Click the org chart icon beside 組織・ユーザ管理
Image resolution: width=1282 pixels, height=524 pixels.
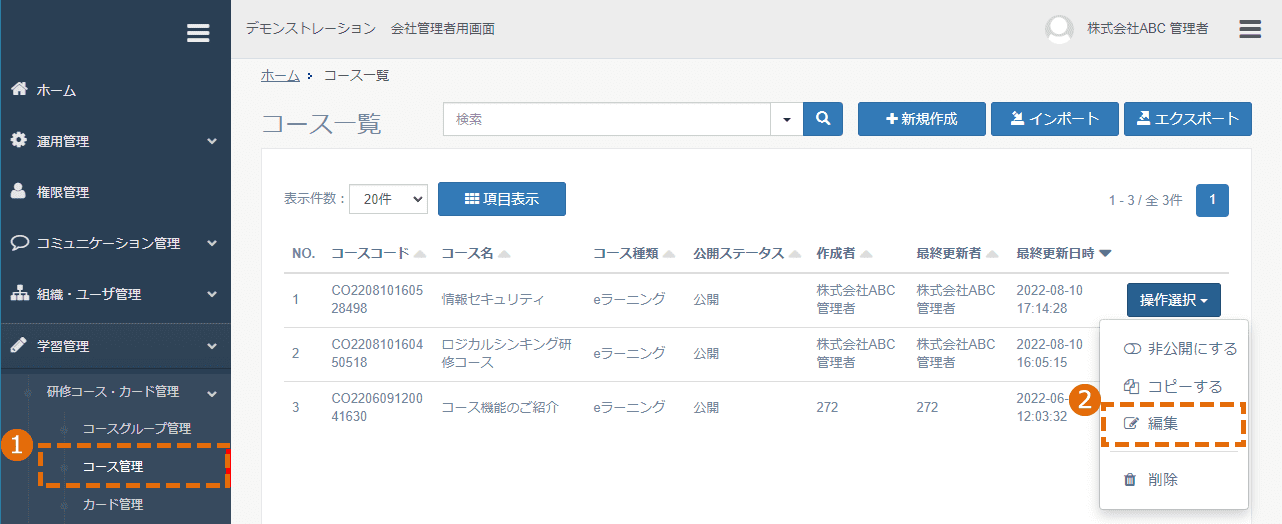point(18,294)
